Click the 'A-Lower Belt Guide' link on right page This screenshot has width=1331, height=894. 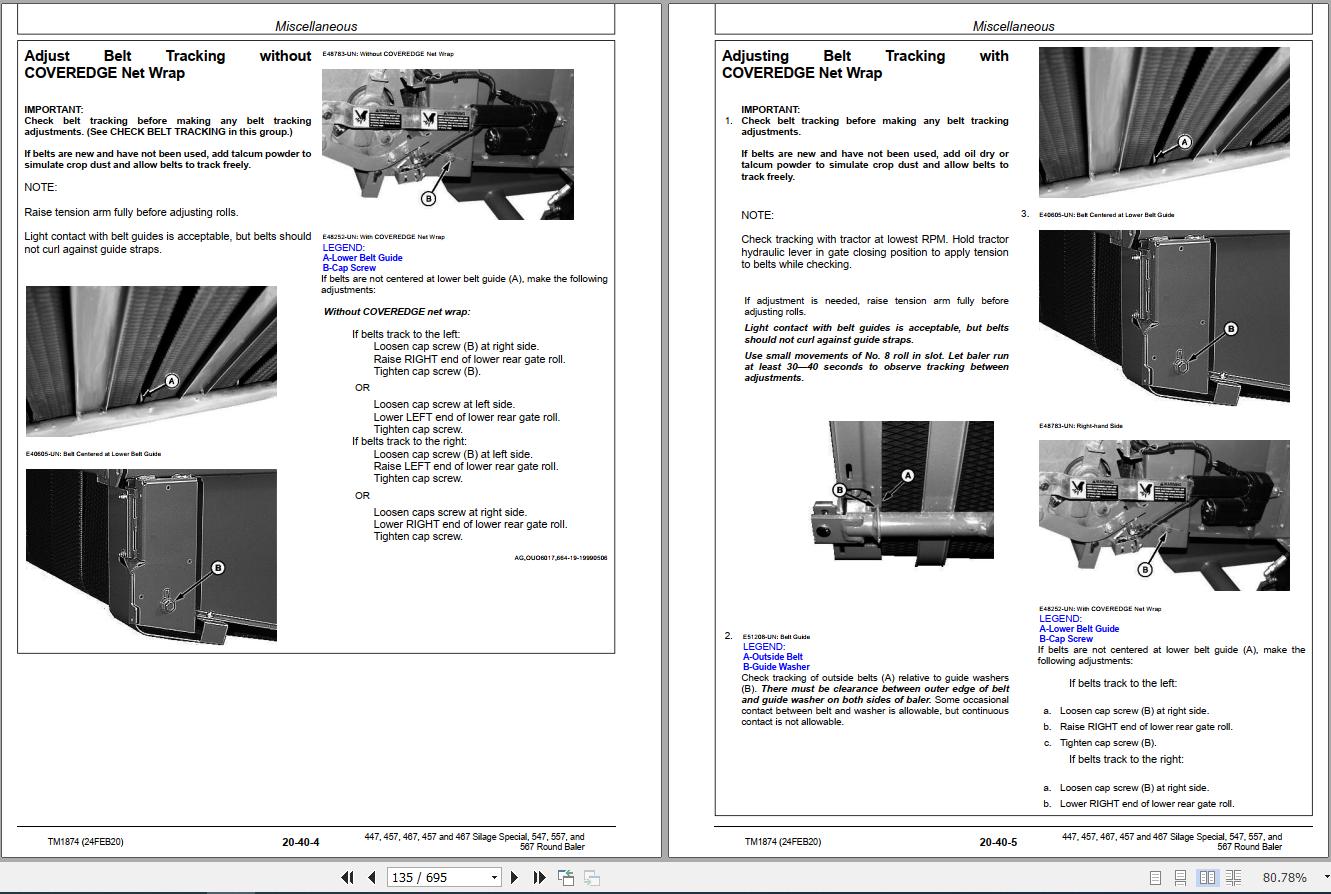[x=1079, y=629]
